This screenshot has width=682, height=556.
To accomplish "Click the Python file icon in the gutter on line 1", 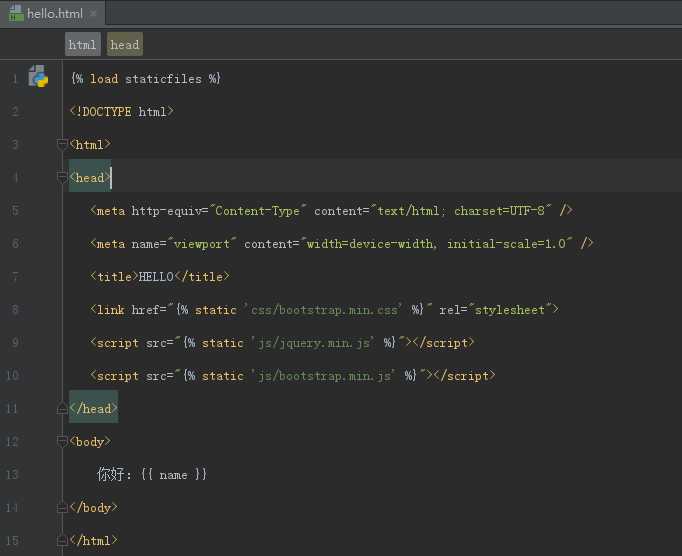I will click(38, 77).
